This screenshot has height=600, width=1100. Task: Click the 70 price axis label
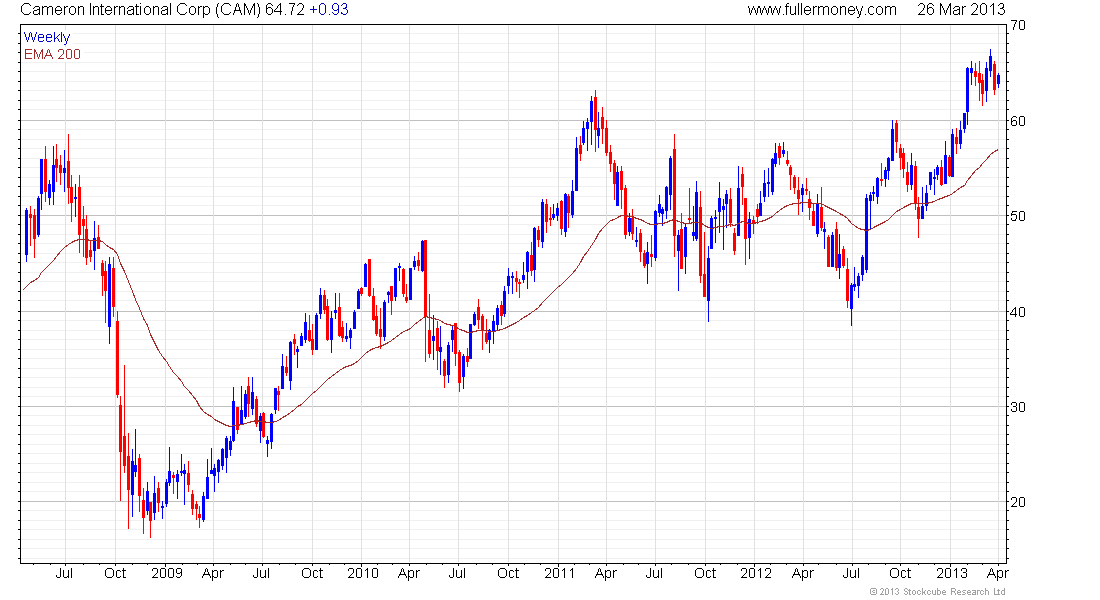1017,26
